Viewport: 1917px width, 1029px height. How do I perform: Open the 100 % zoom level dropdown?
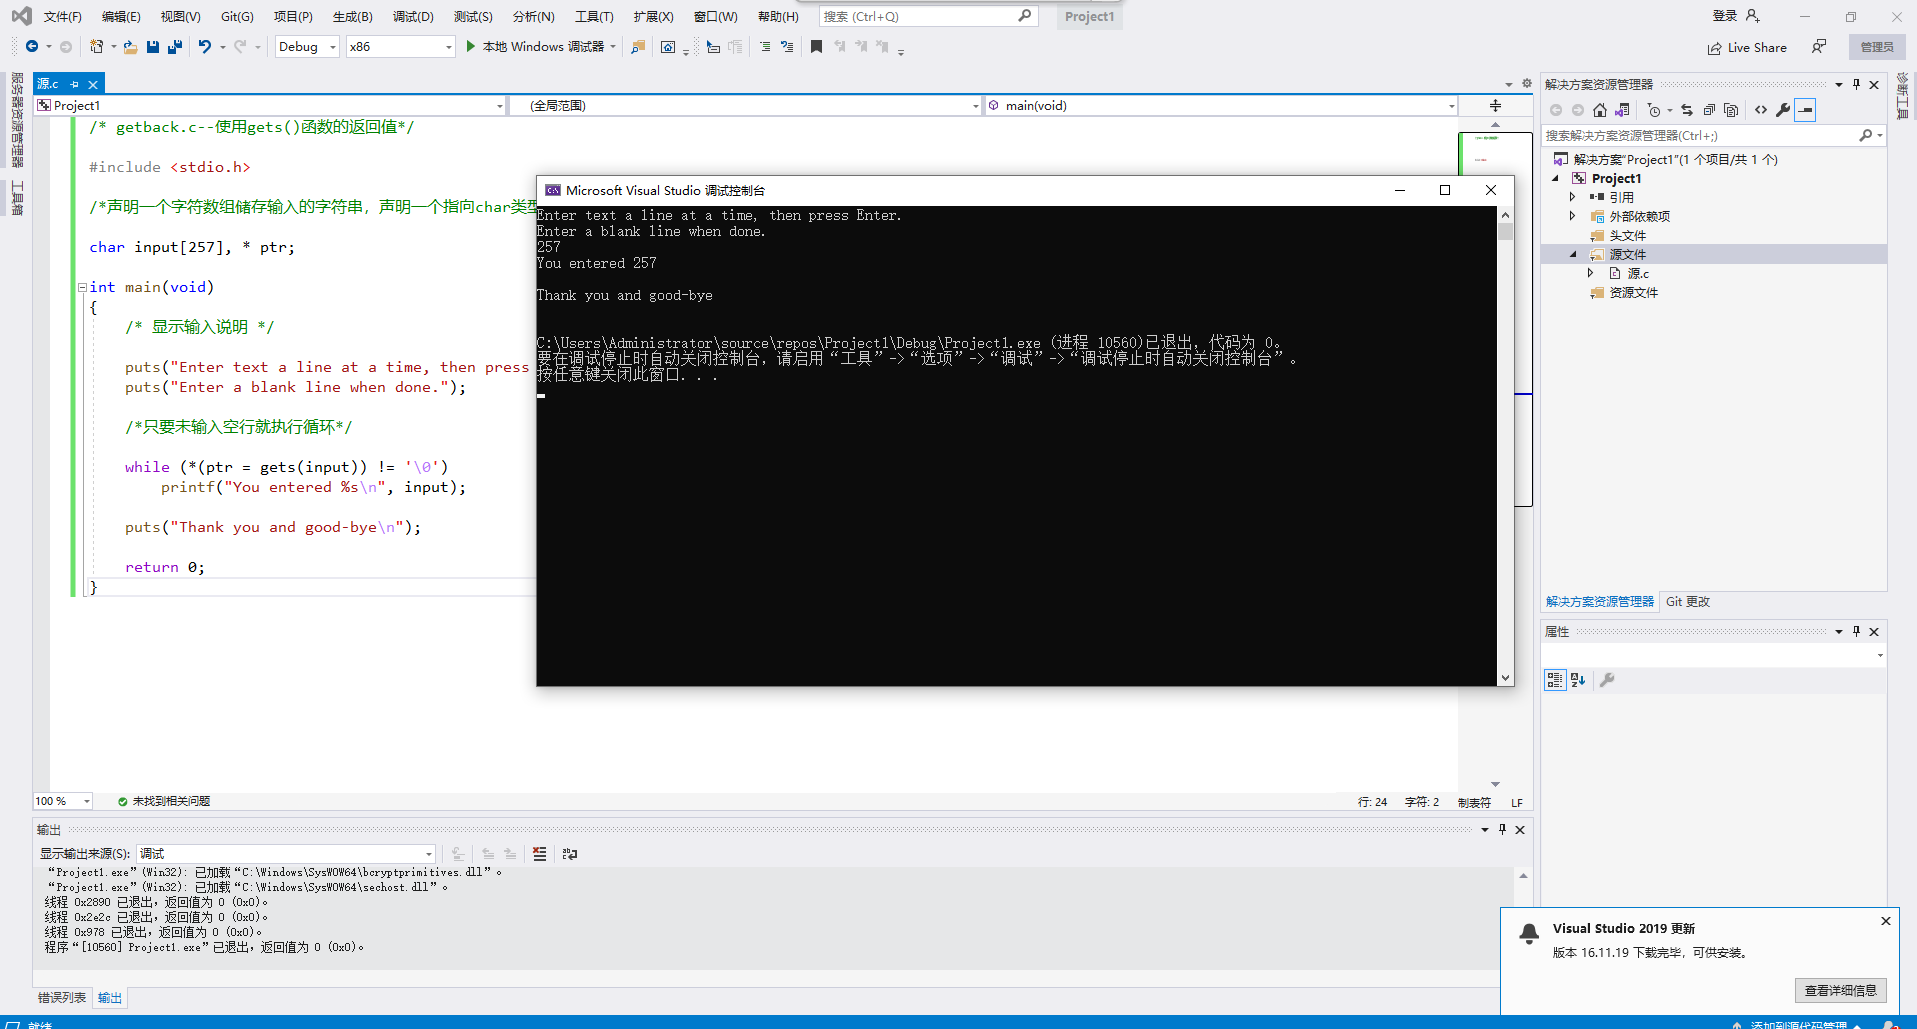coord(63,801)
